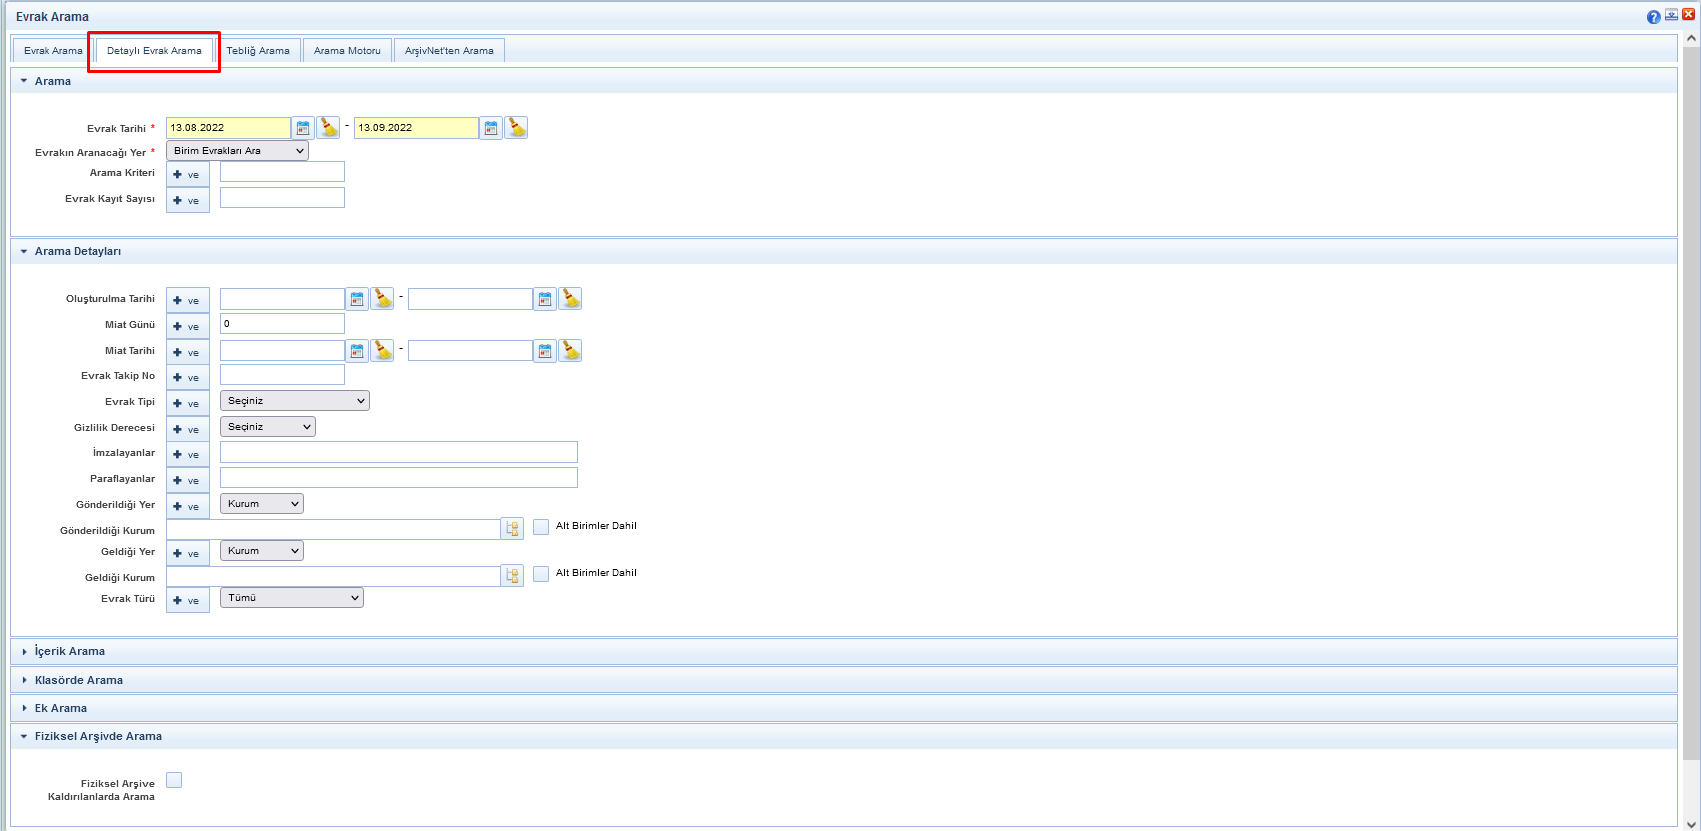Open organization tree picker for Gönderildiği Kurum
Image resolution: width=1701 pixels, height=831 pixels.
click(512, 529)
